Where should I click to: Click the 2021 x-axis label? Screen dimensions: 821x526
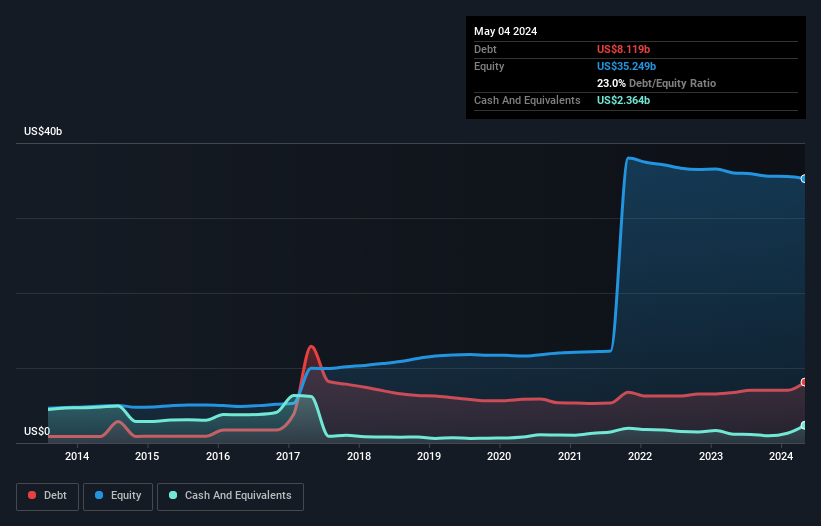click(x=570, y=456)
